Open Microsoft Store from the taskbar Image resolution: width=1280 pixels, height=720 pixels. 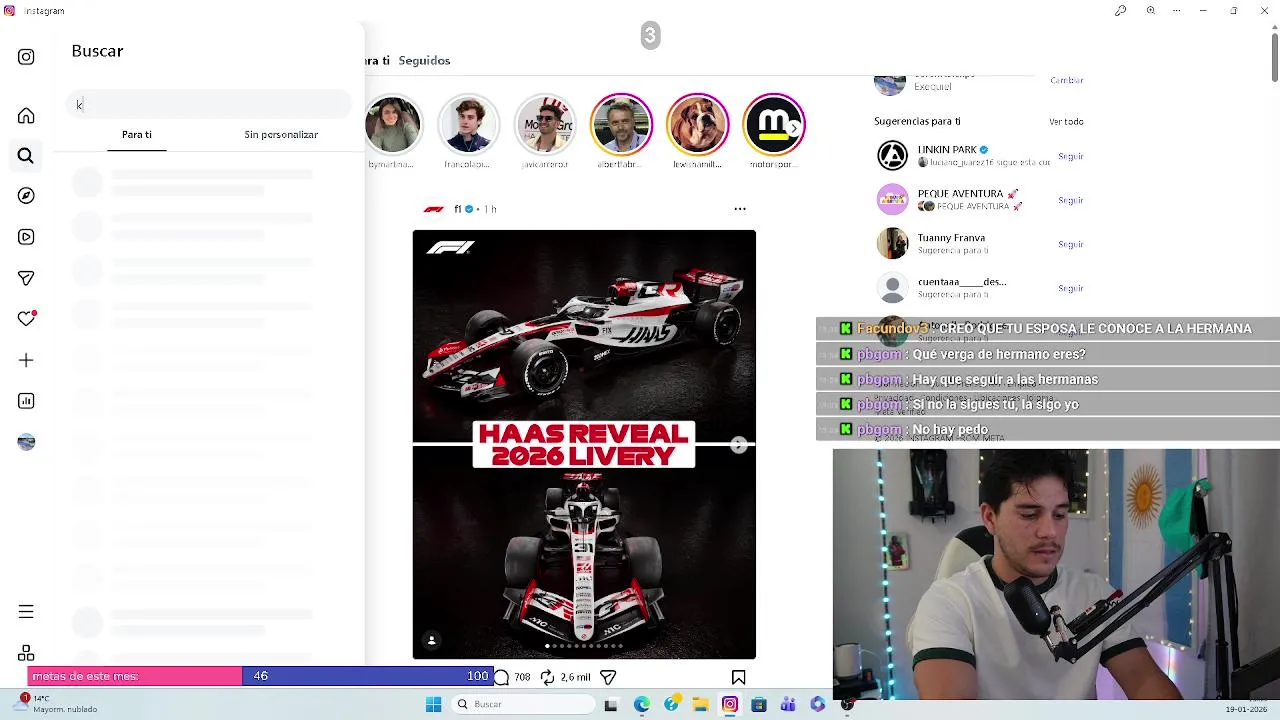point(759,704)
